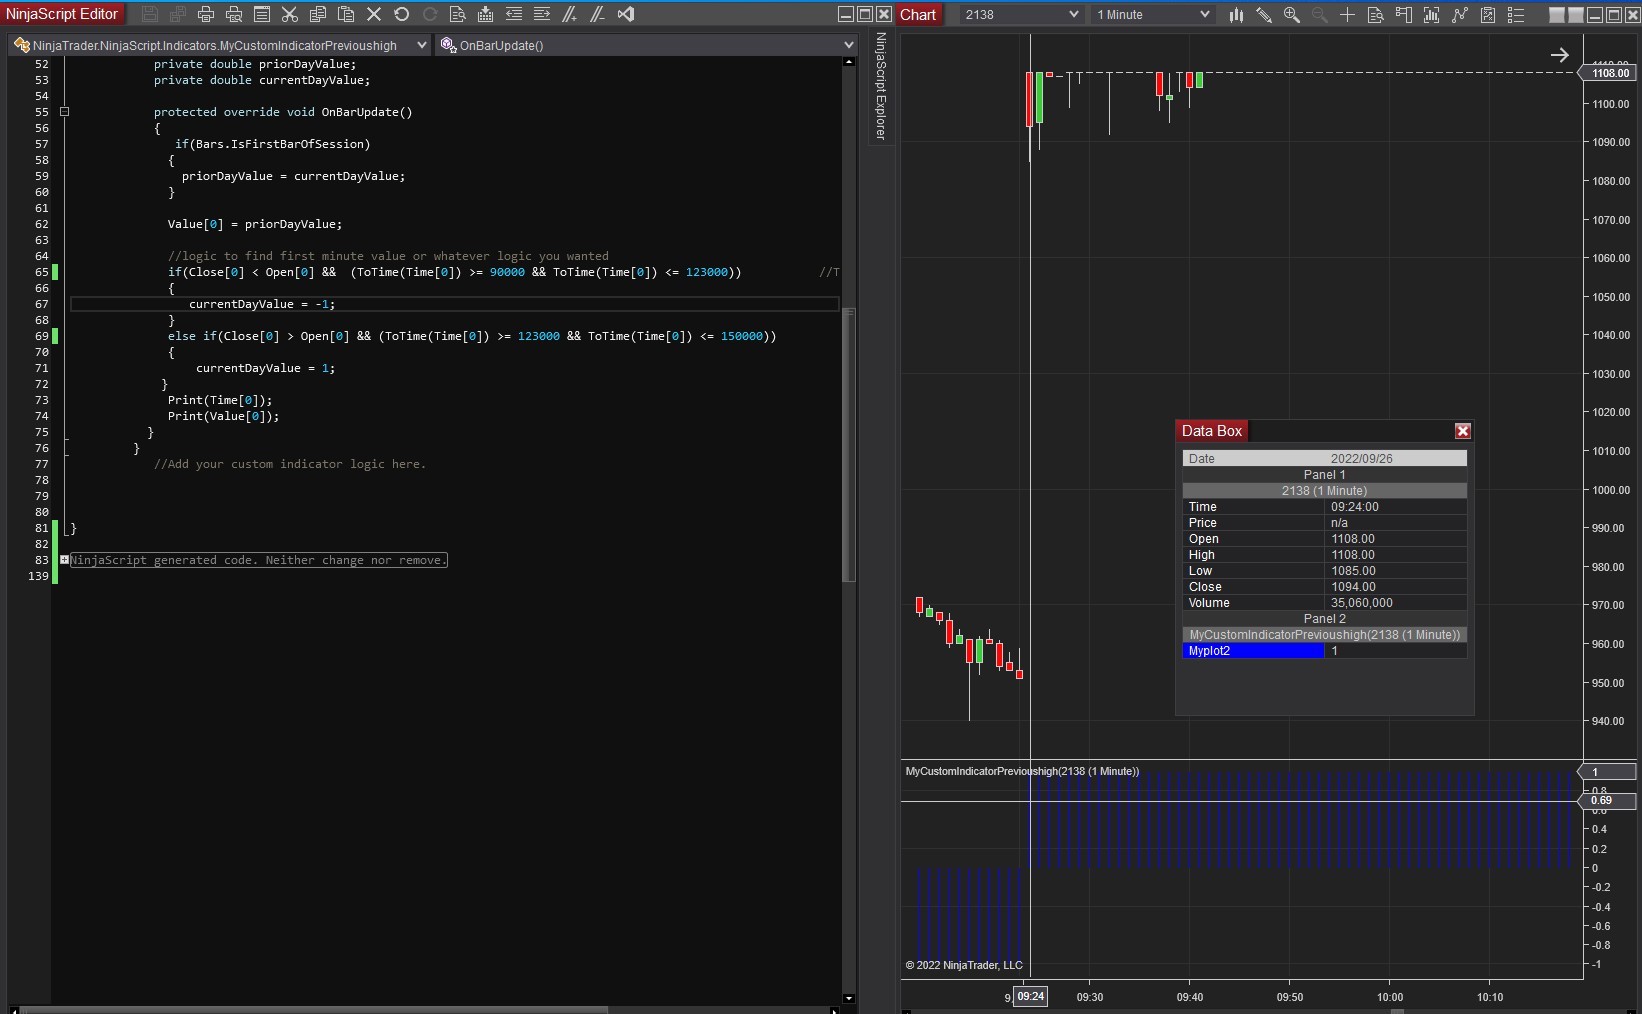
Task: Click the Print icon in NinjaScript Editor
Action: click(206, 14)
